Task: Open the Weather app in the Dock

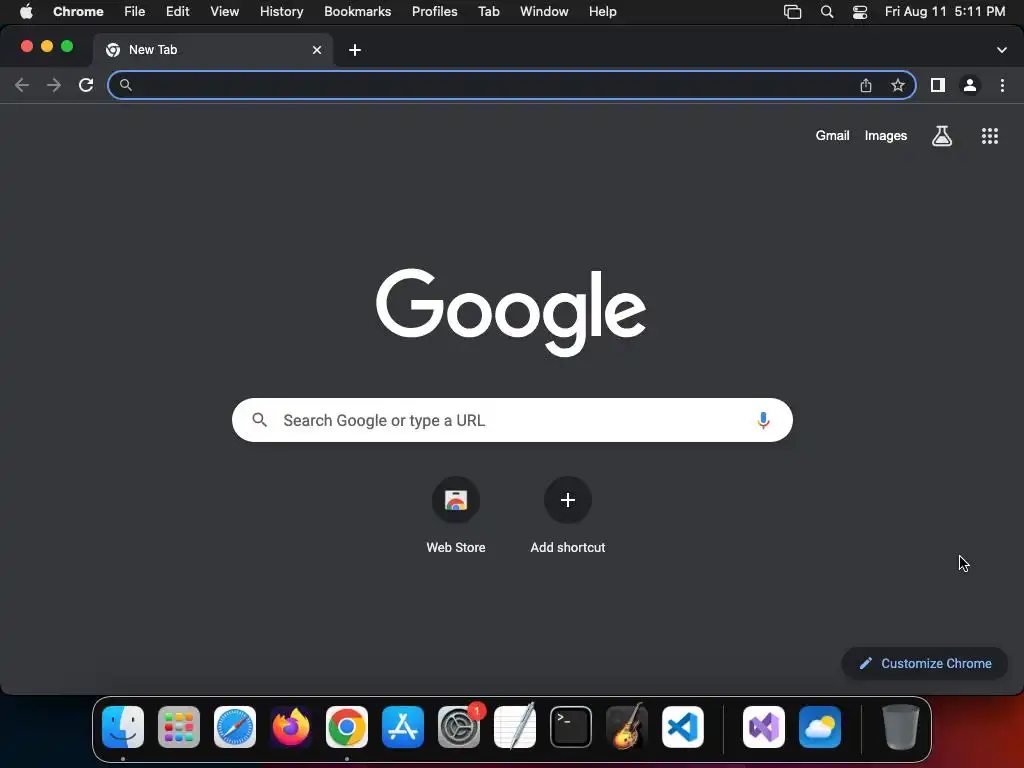Action: pos(820,727)
